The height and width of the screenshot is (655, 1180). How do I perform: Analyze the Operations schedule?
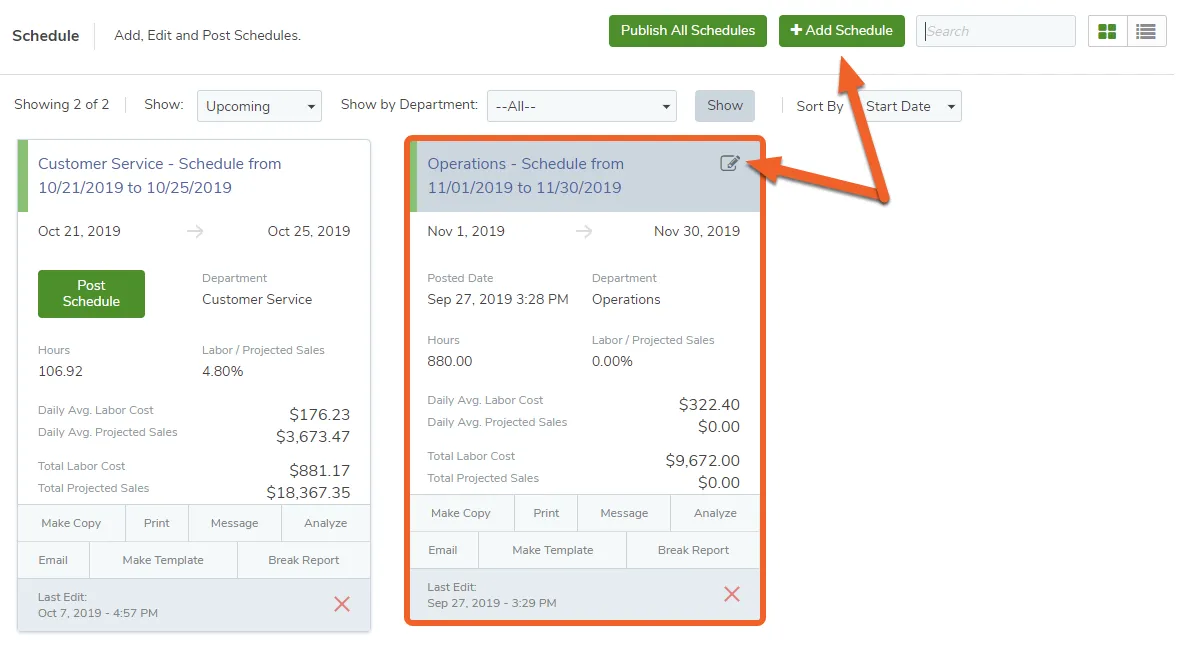click(716, 513)
